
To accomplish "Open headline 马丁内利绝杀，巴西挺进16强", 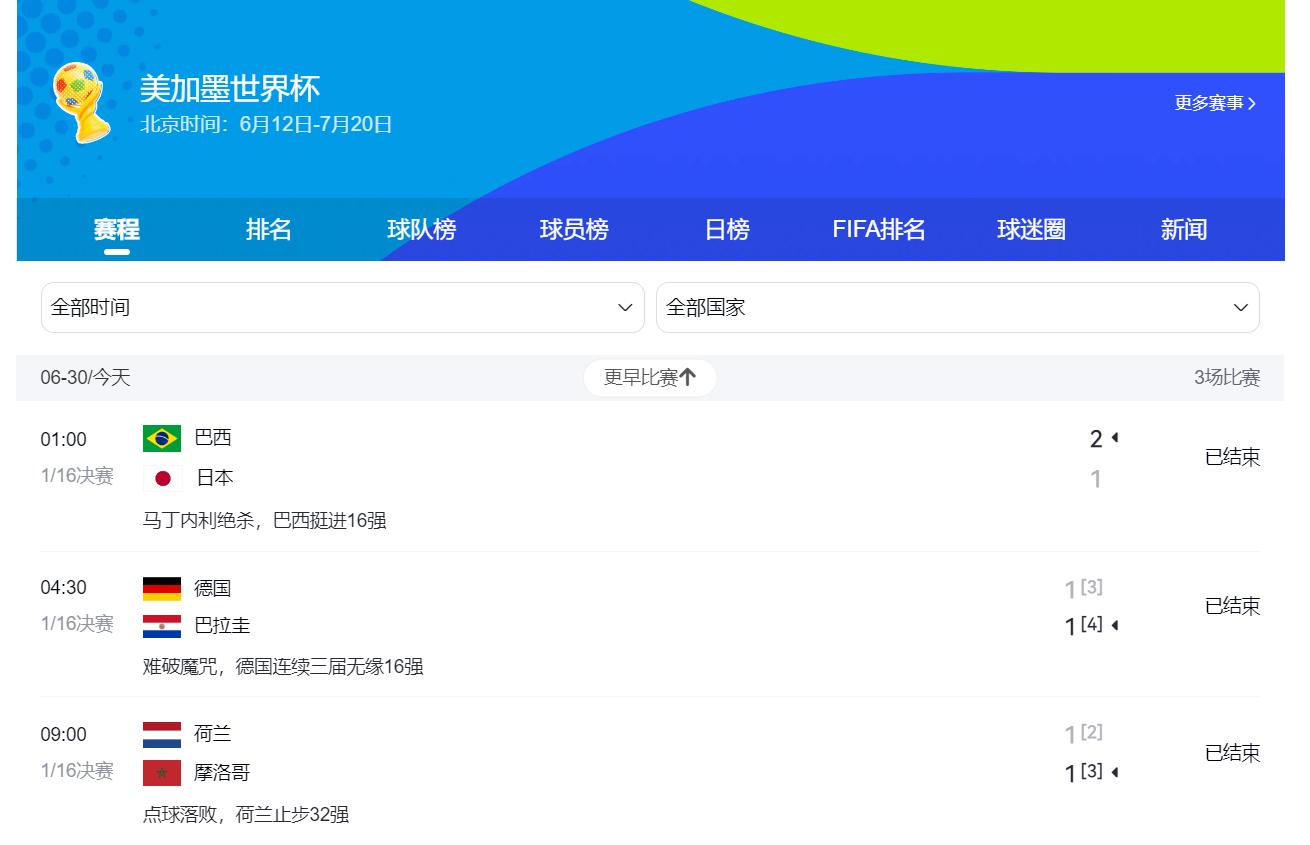I will coord(264,520).
